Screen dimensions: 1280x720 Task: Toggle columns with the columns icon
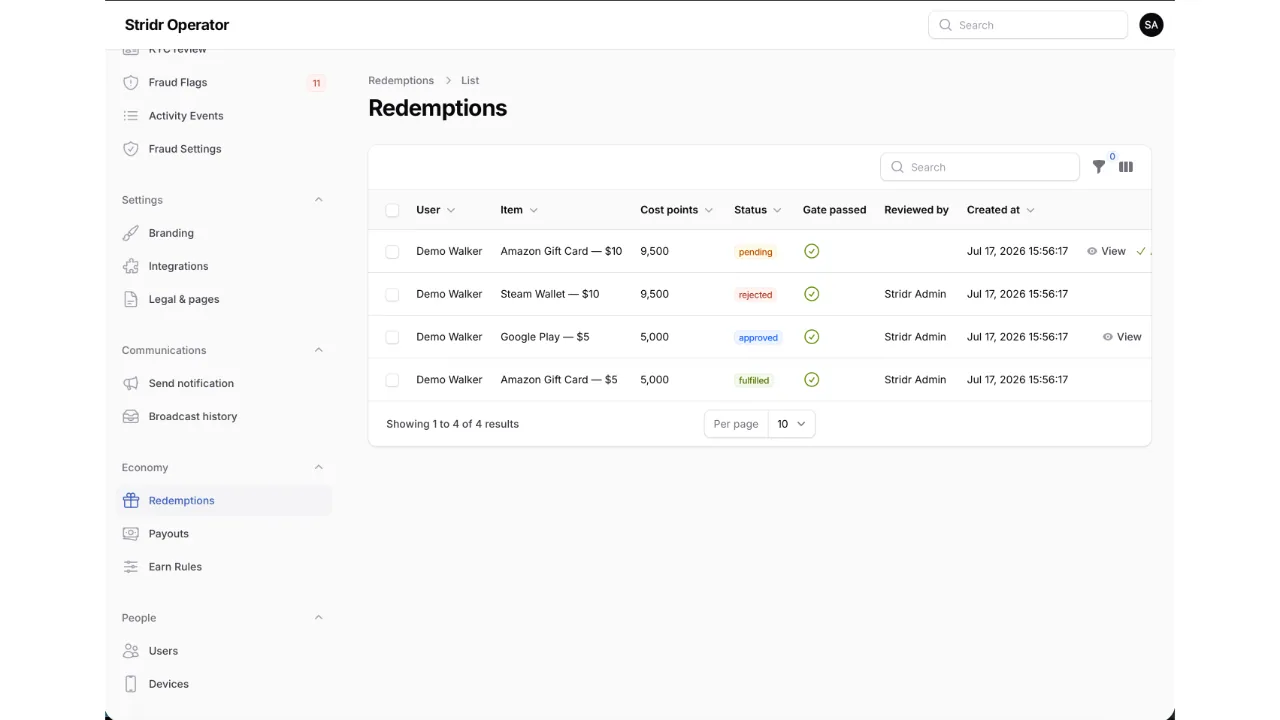[1126, 167]
